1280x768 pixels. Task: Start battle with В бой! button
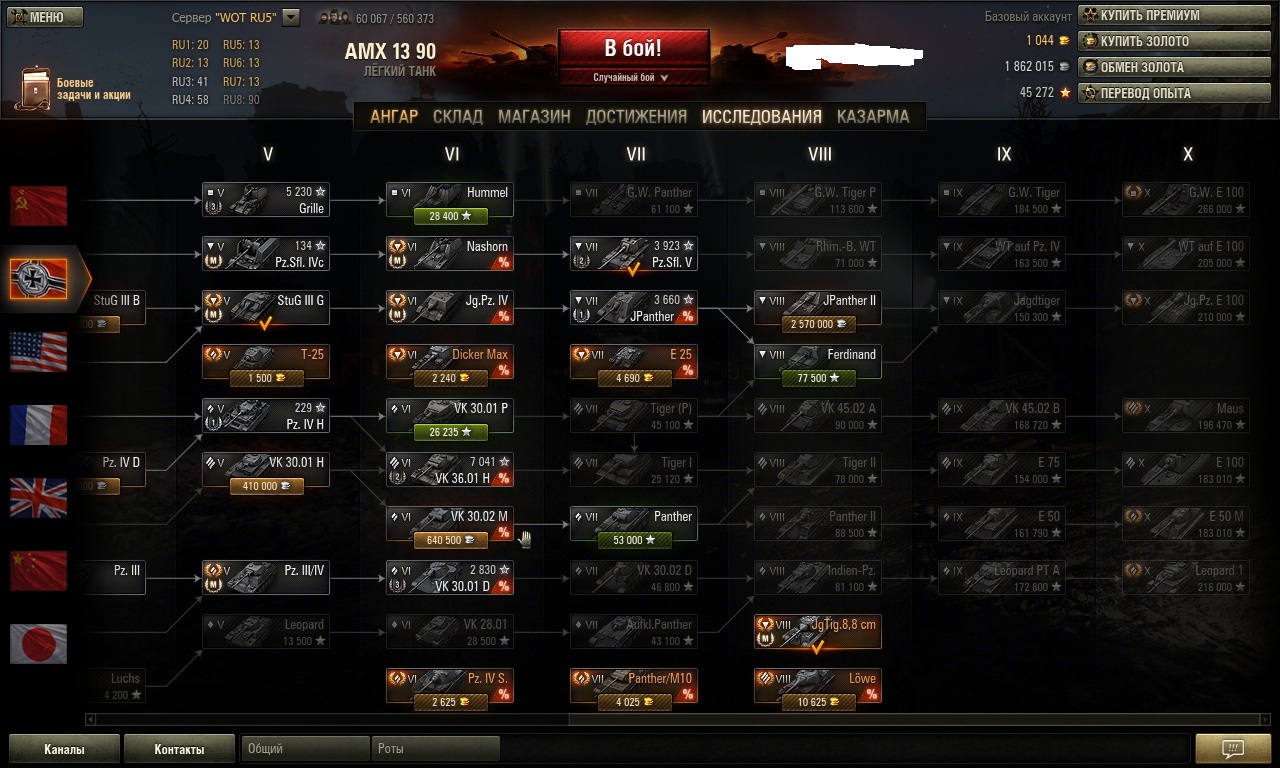tap(633, 48)
